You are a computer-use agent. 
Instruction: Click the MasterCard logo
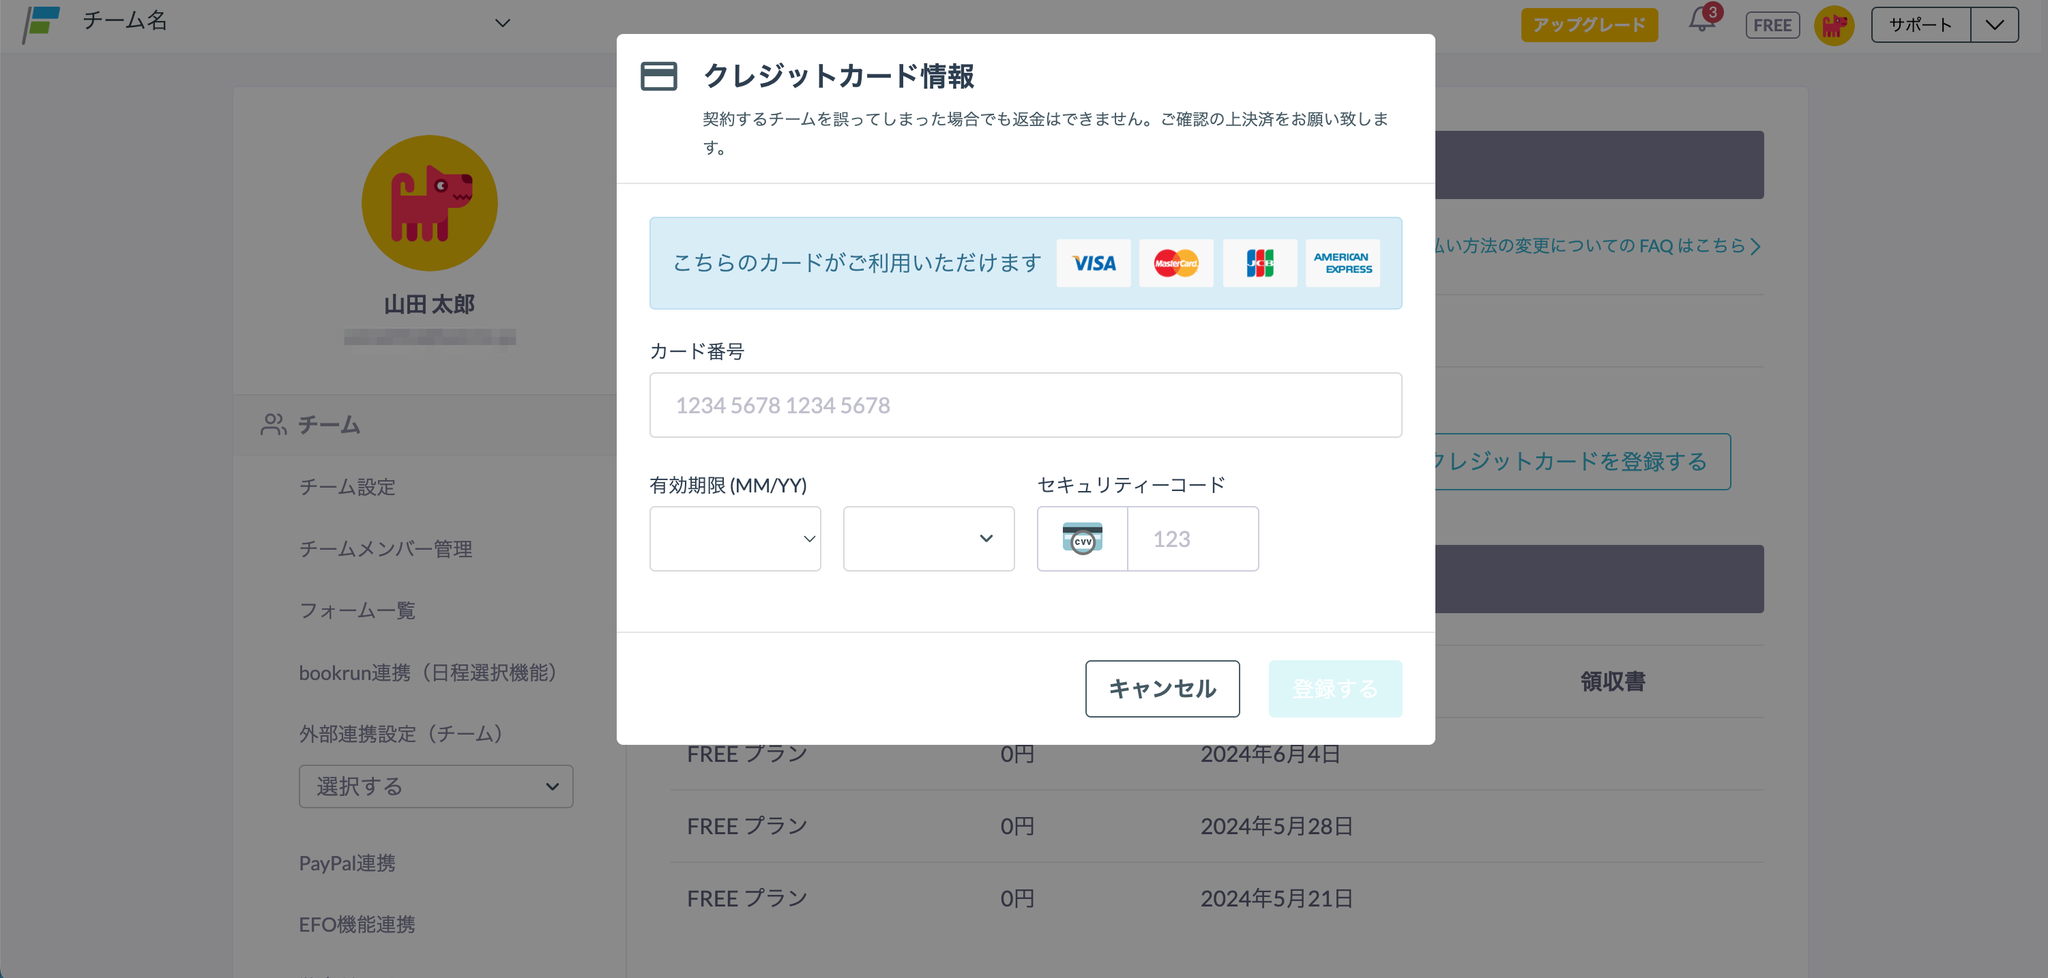point(1176,263)
